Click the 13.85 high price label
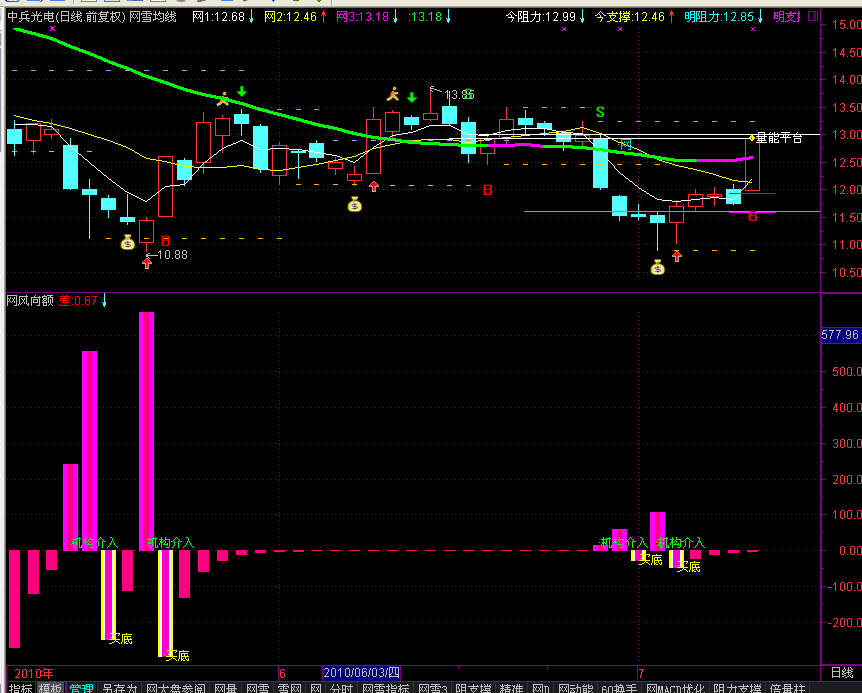The image size is (862, 693). click(459, 95)
